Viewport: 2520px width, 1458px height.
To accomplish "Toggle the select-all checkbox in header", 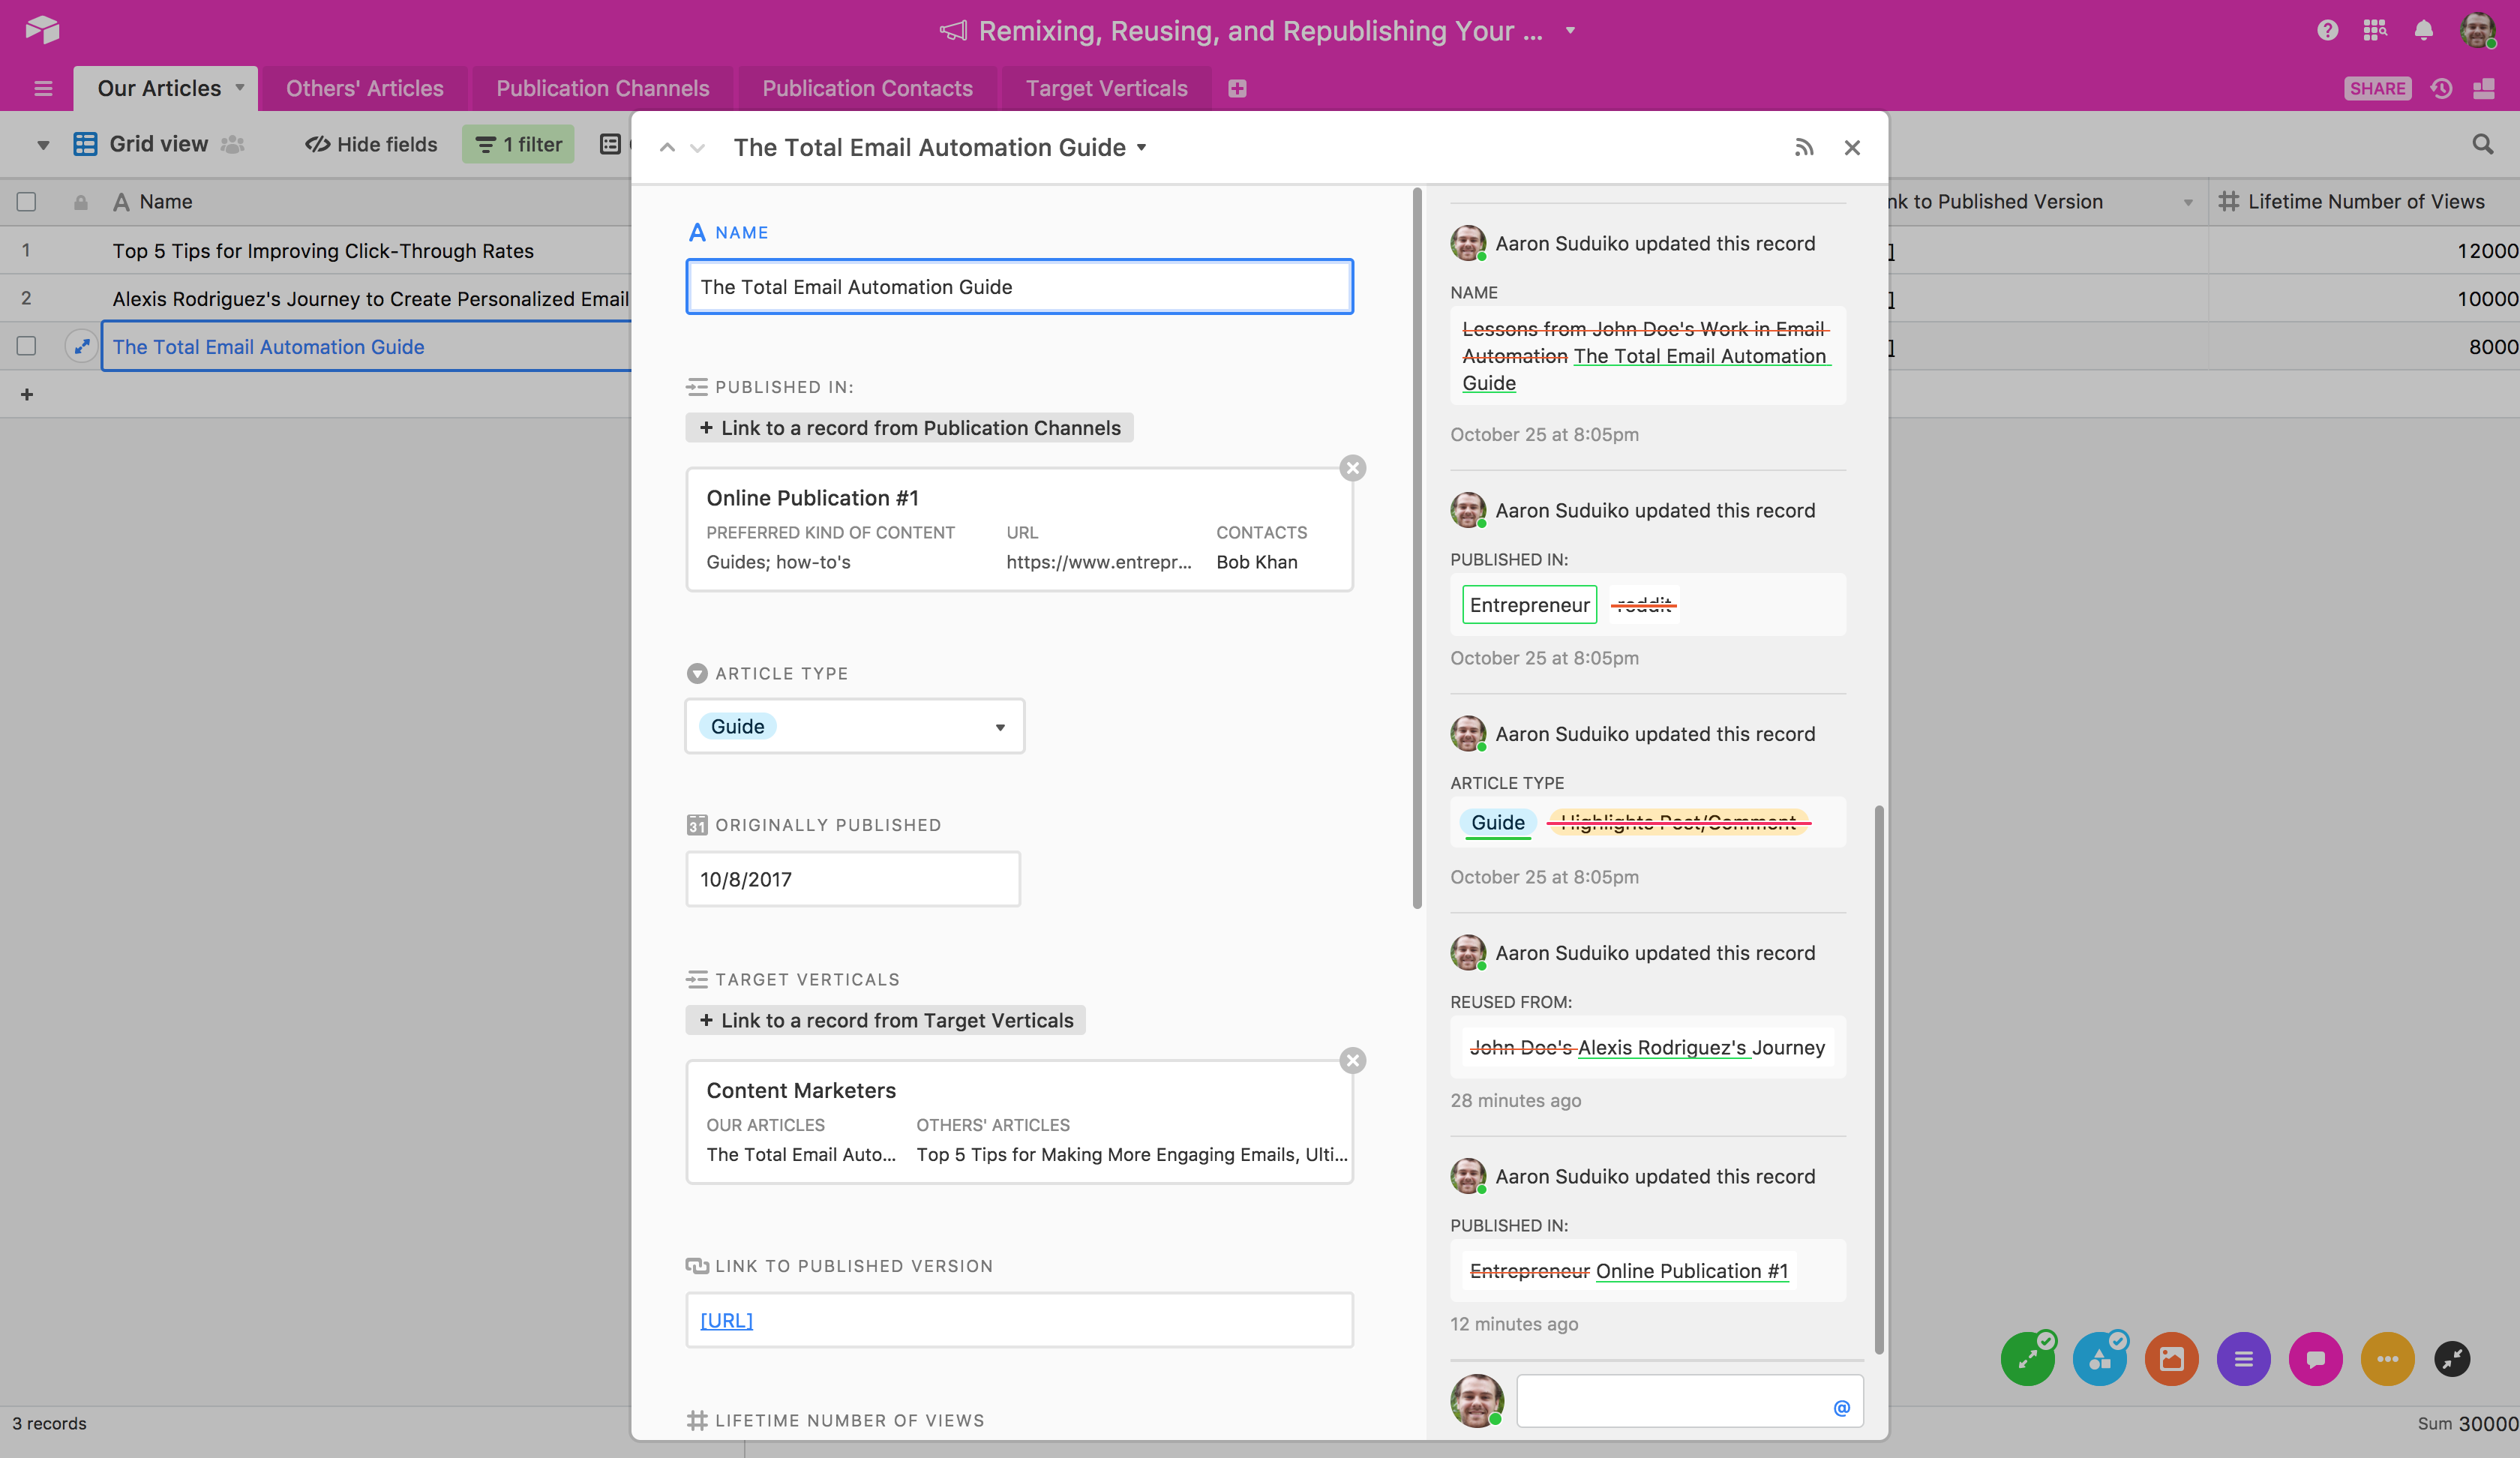I will [x=27, y=202].
